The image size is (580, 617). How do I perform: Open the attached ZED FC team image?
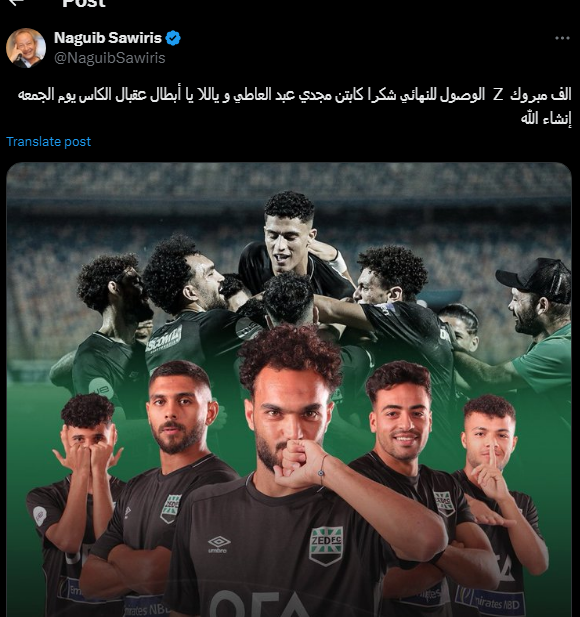click(289, 390)
